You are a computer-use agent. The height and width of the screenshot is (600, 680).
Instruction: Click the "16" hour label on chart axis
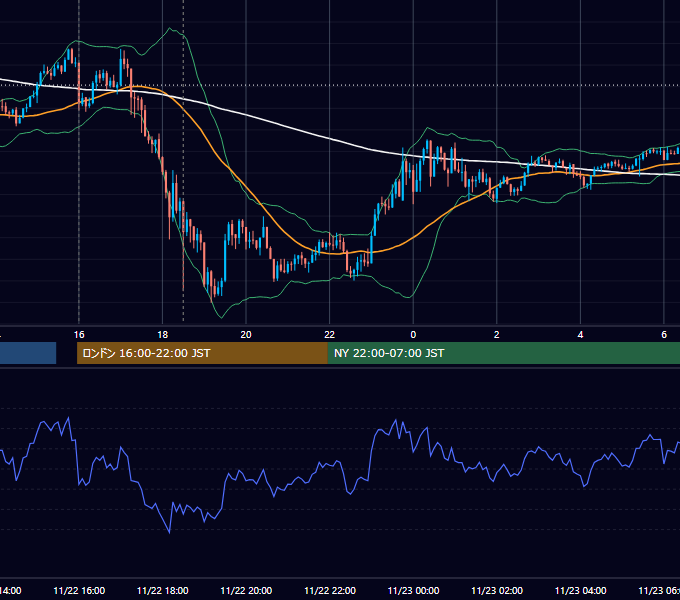[79, 335]
